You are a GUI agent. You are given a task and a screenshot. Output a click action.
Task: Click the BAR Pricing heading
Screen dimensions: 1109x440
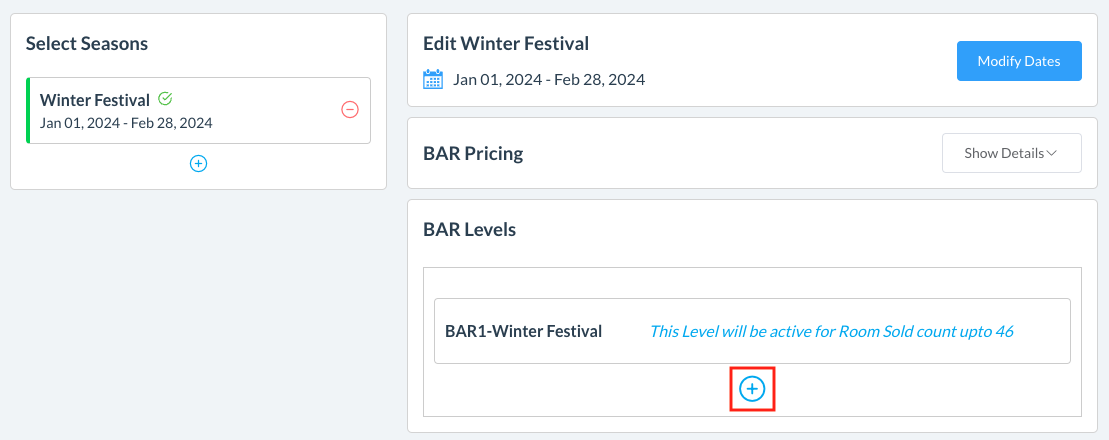(x=473, y=153)
